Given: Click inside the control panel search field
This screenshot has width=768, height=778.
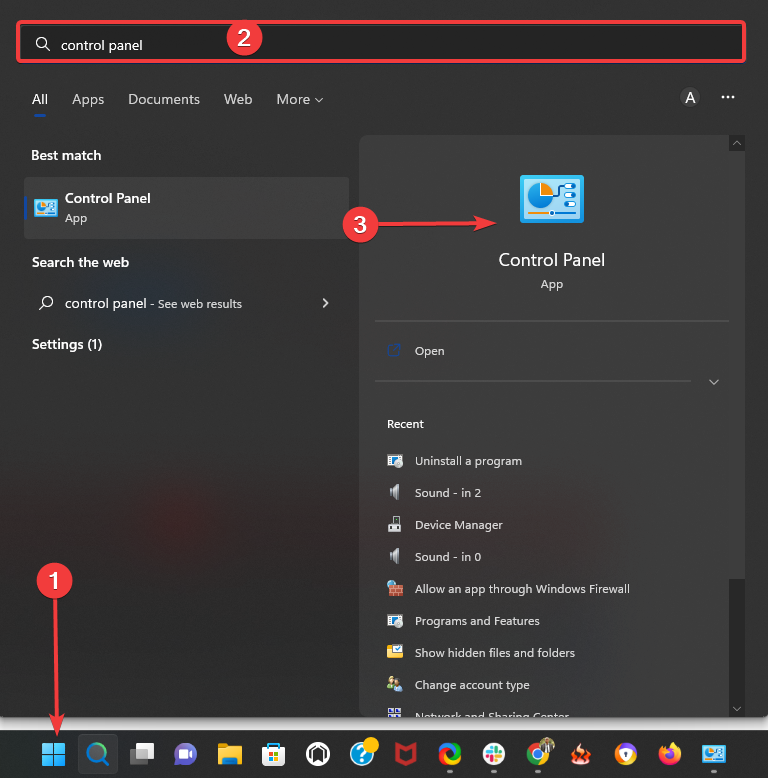Looking at the screenshot, I should point(381,42).
